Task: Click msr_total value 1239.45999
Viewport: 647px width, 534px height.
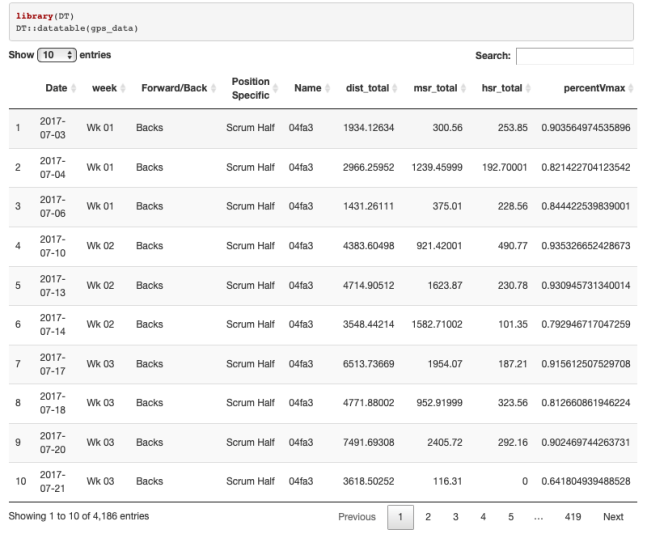Action: (437, 168)
